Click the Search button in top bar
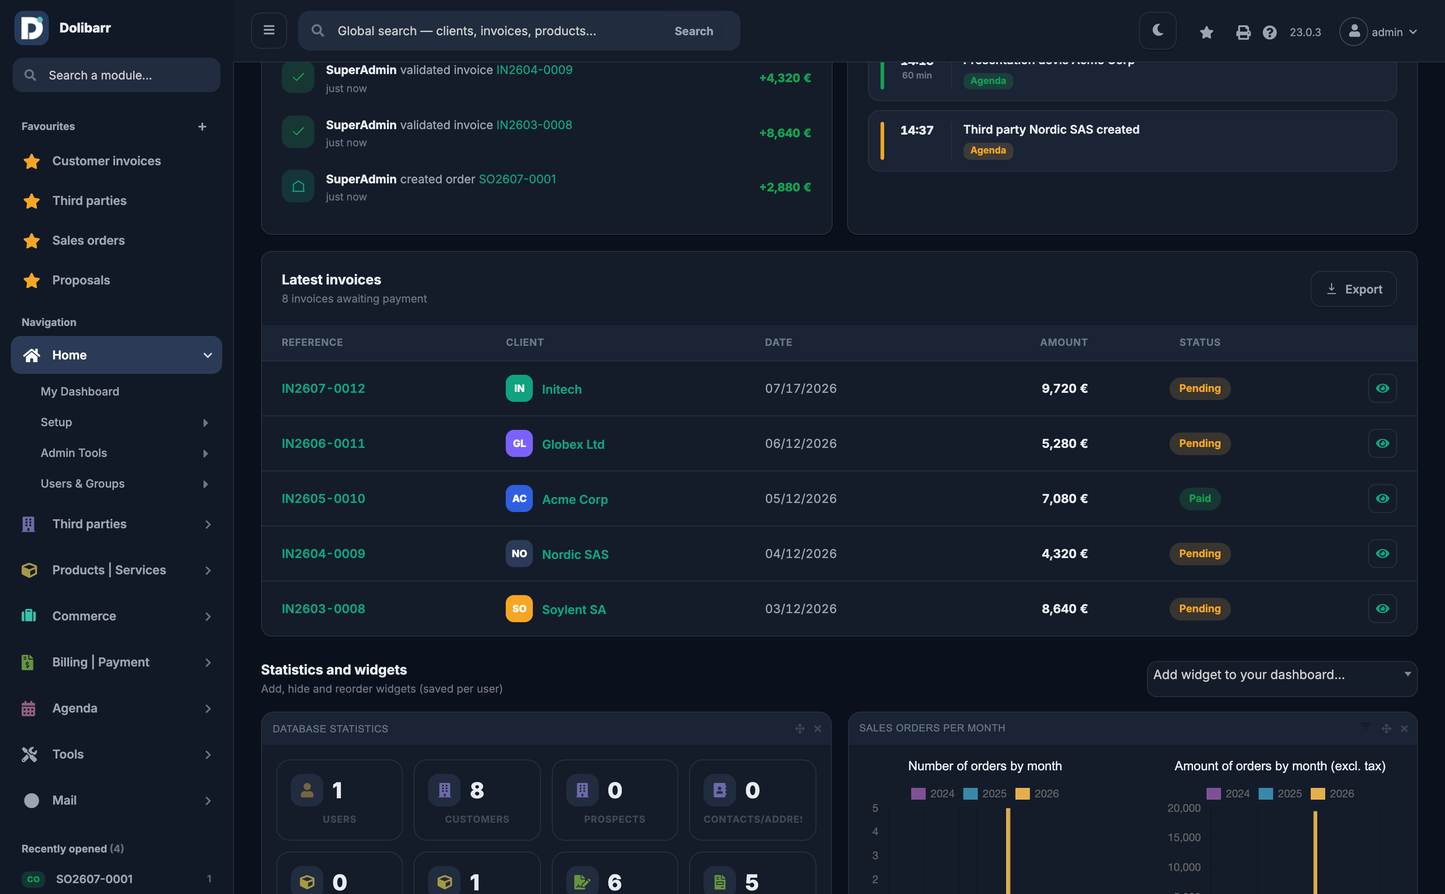 pyautogui.click(x=694, y=31)
